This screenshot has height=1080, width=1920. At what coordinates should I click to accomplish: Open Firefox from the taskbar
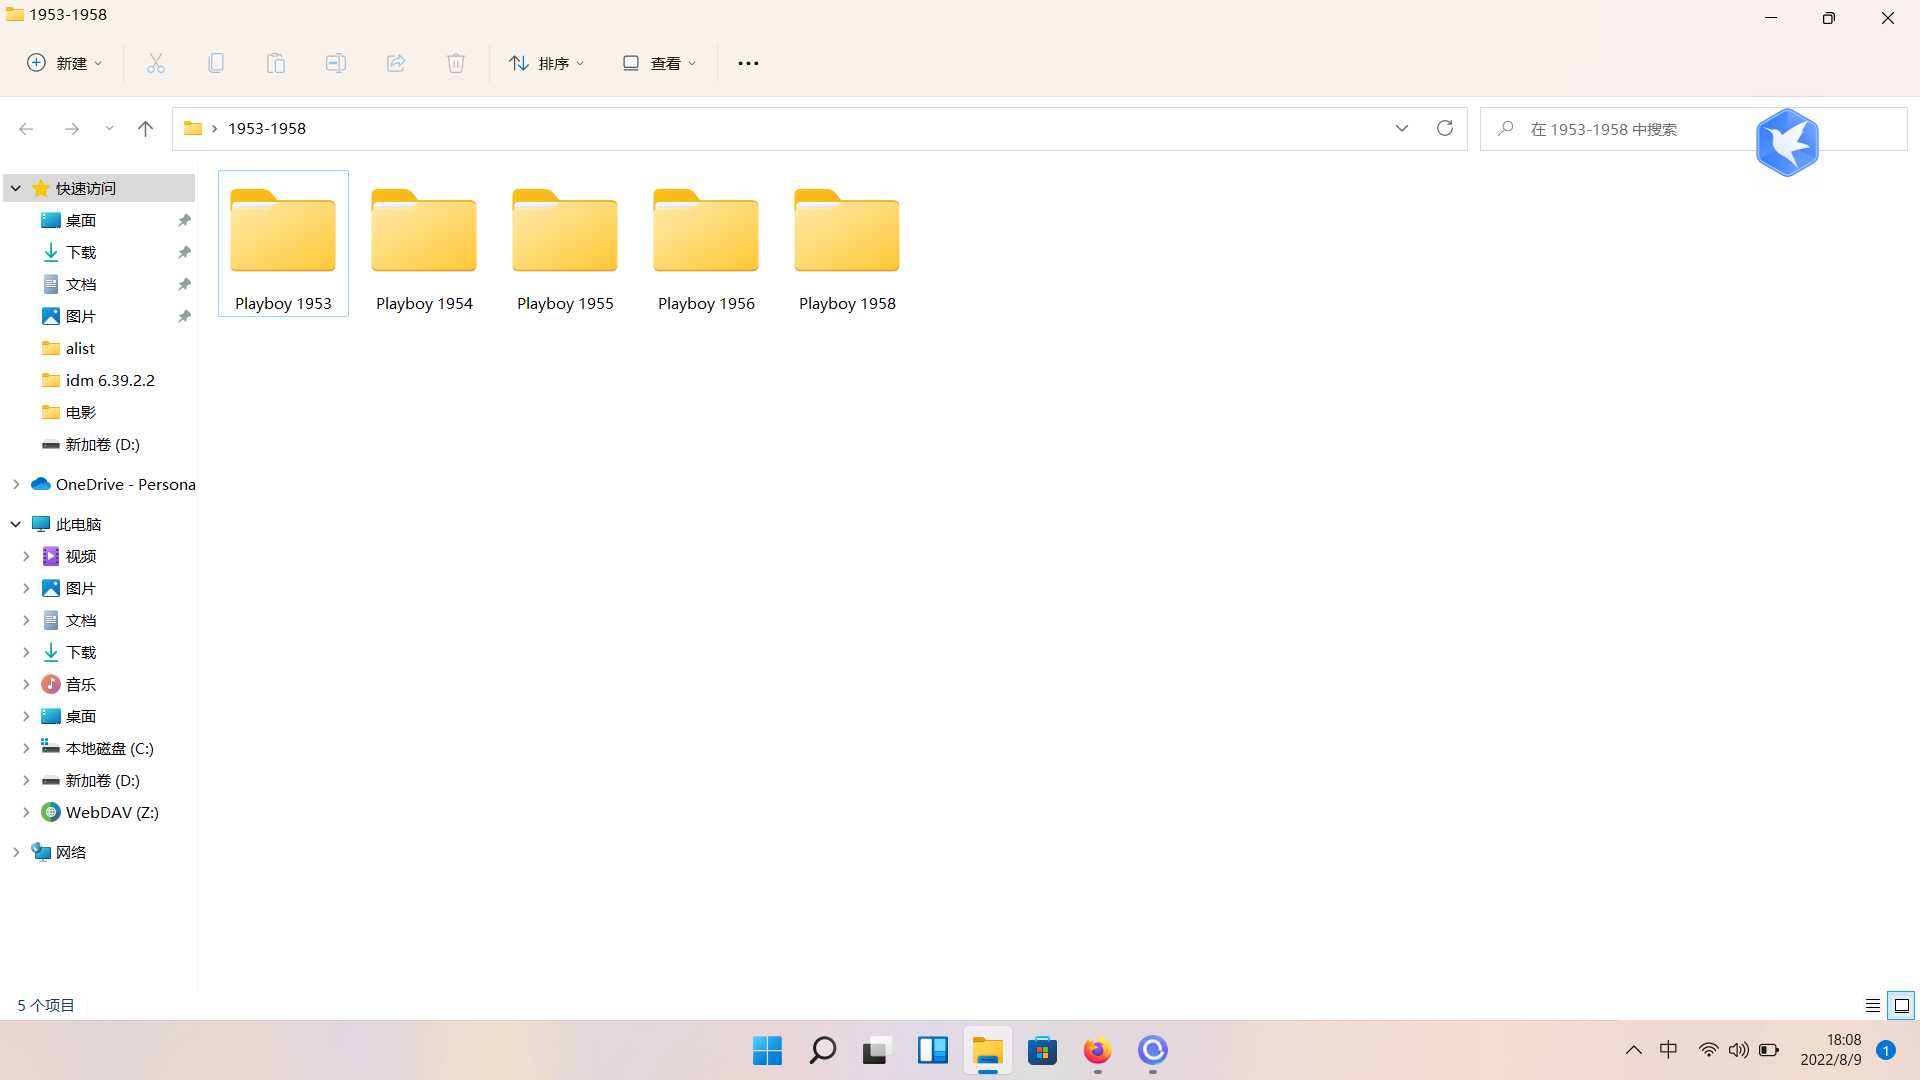click(1097, 1050)
